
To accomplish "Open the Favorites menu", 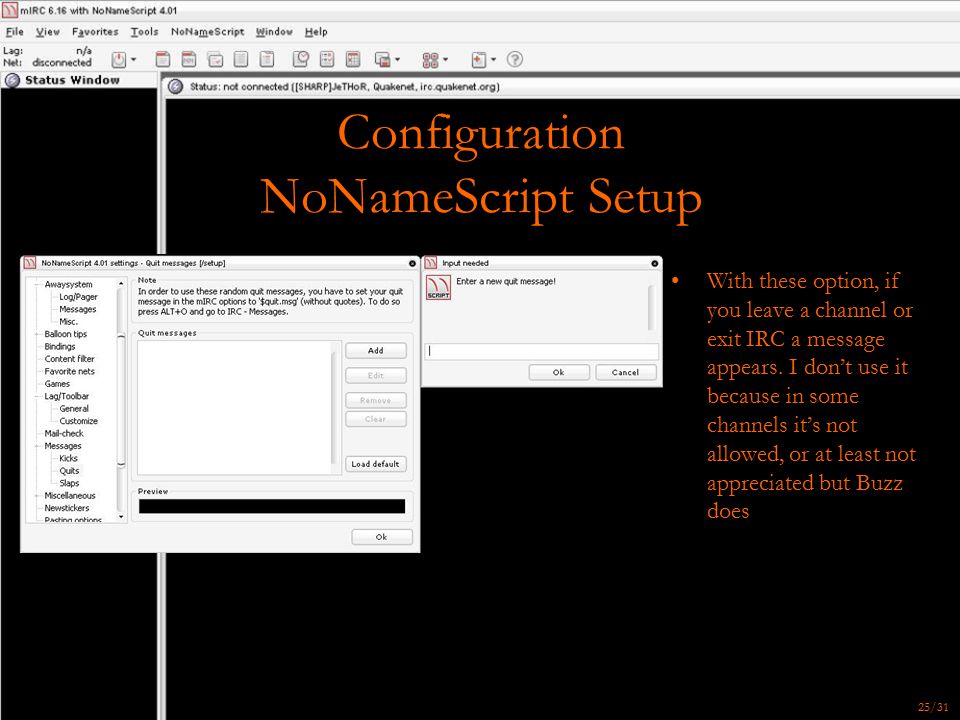I will (x=95, y=32).
